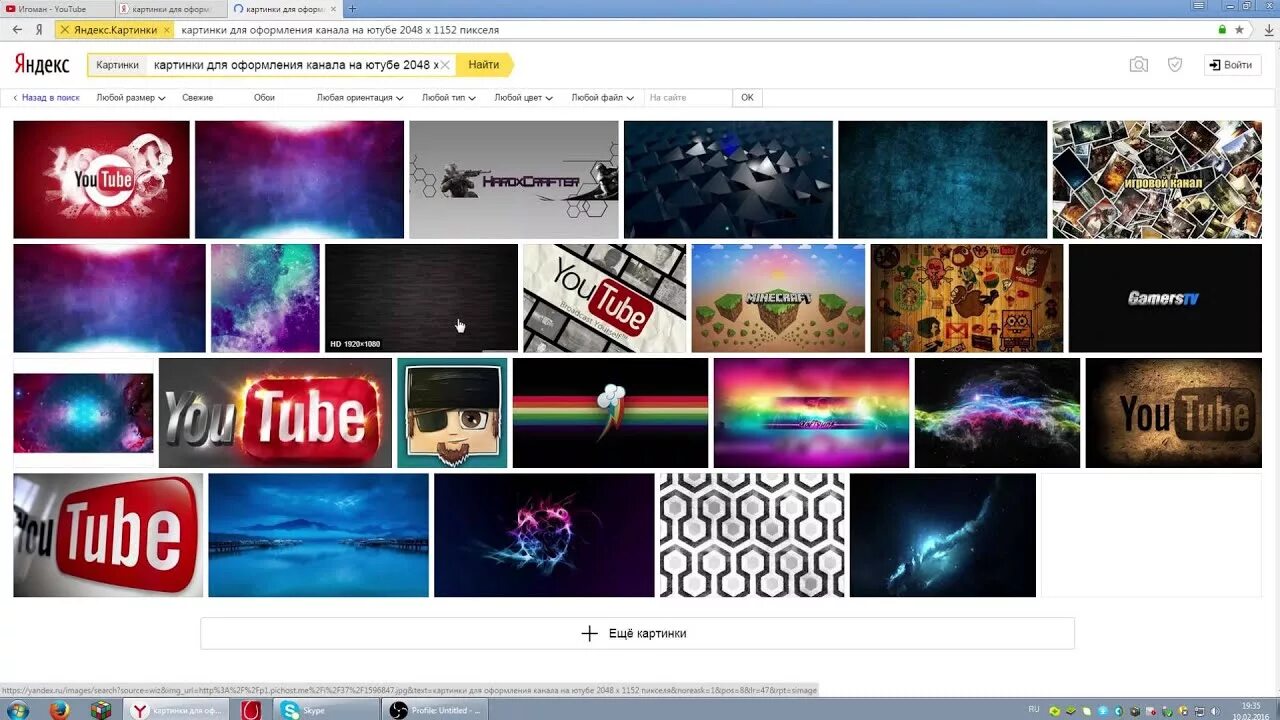The height and width of the screenshot is (720, 1280).
Task: Search by image using the camera icon
Action: point(1139,64)
